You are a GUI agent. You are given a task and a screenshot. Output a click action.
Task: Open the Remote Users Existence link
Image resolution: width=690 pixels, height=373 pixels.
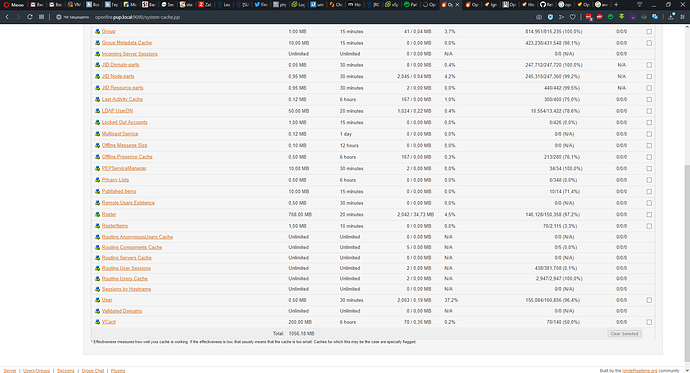point(128,203)
